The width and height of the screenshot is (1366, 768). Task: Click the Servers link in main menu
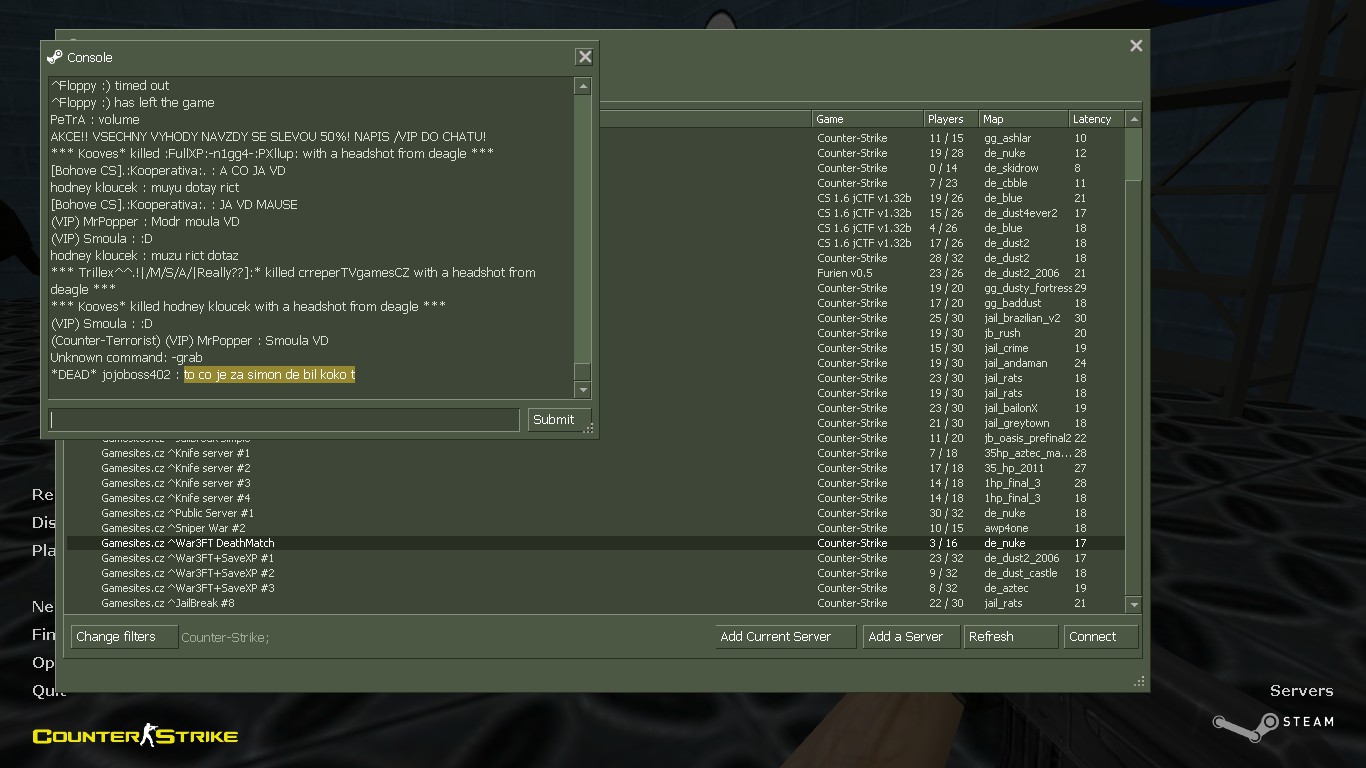pyautogui.click(x=1301, y=691)
